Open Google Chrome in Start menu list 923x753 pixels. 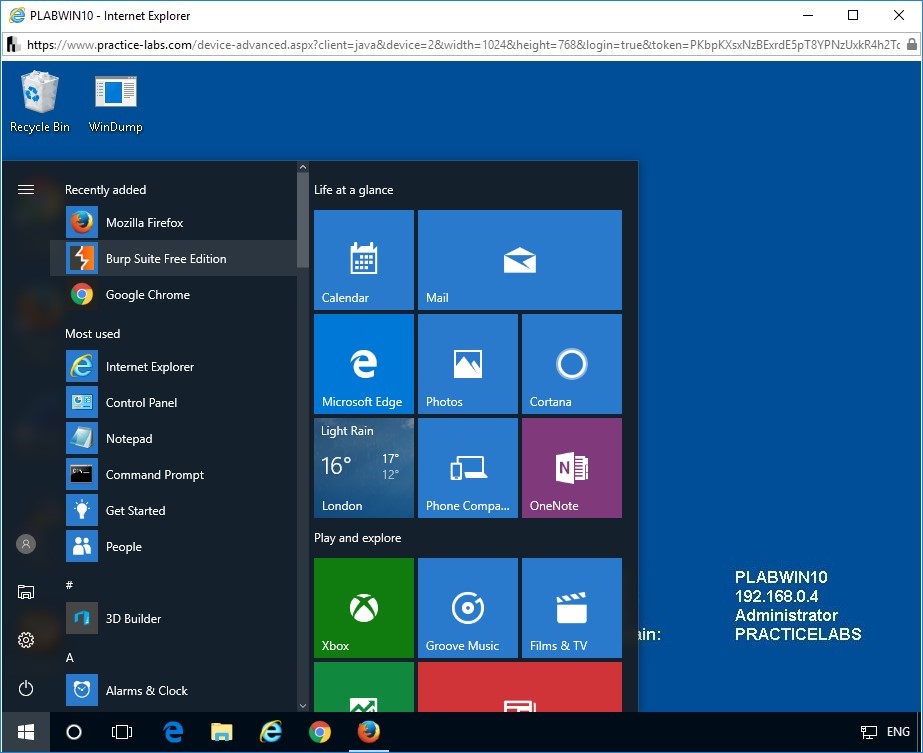(x=147, y=295)
